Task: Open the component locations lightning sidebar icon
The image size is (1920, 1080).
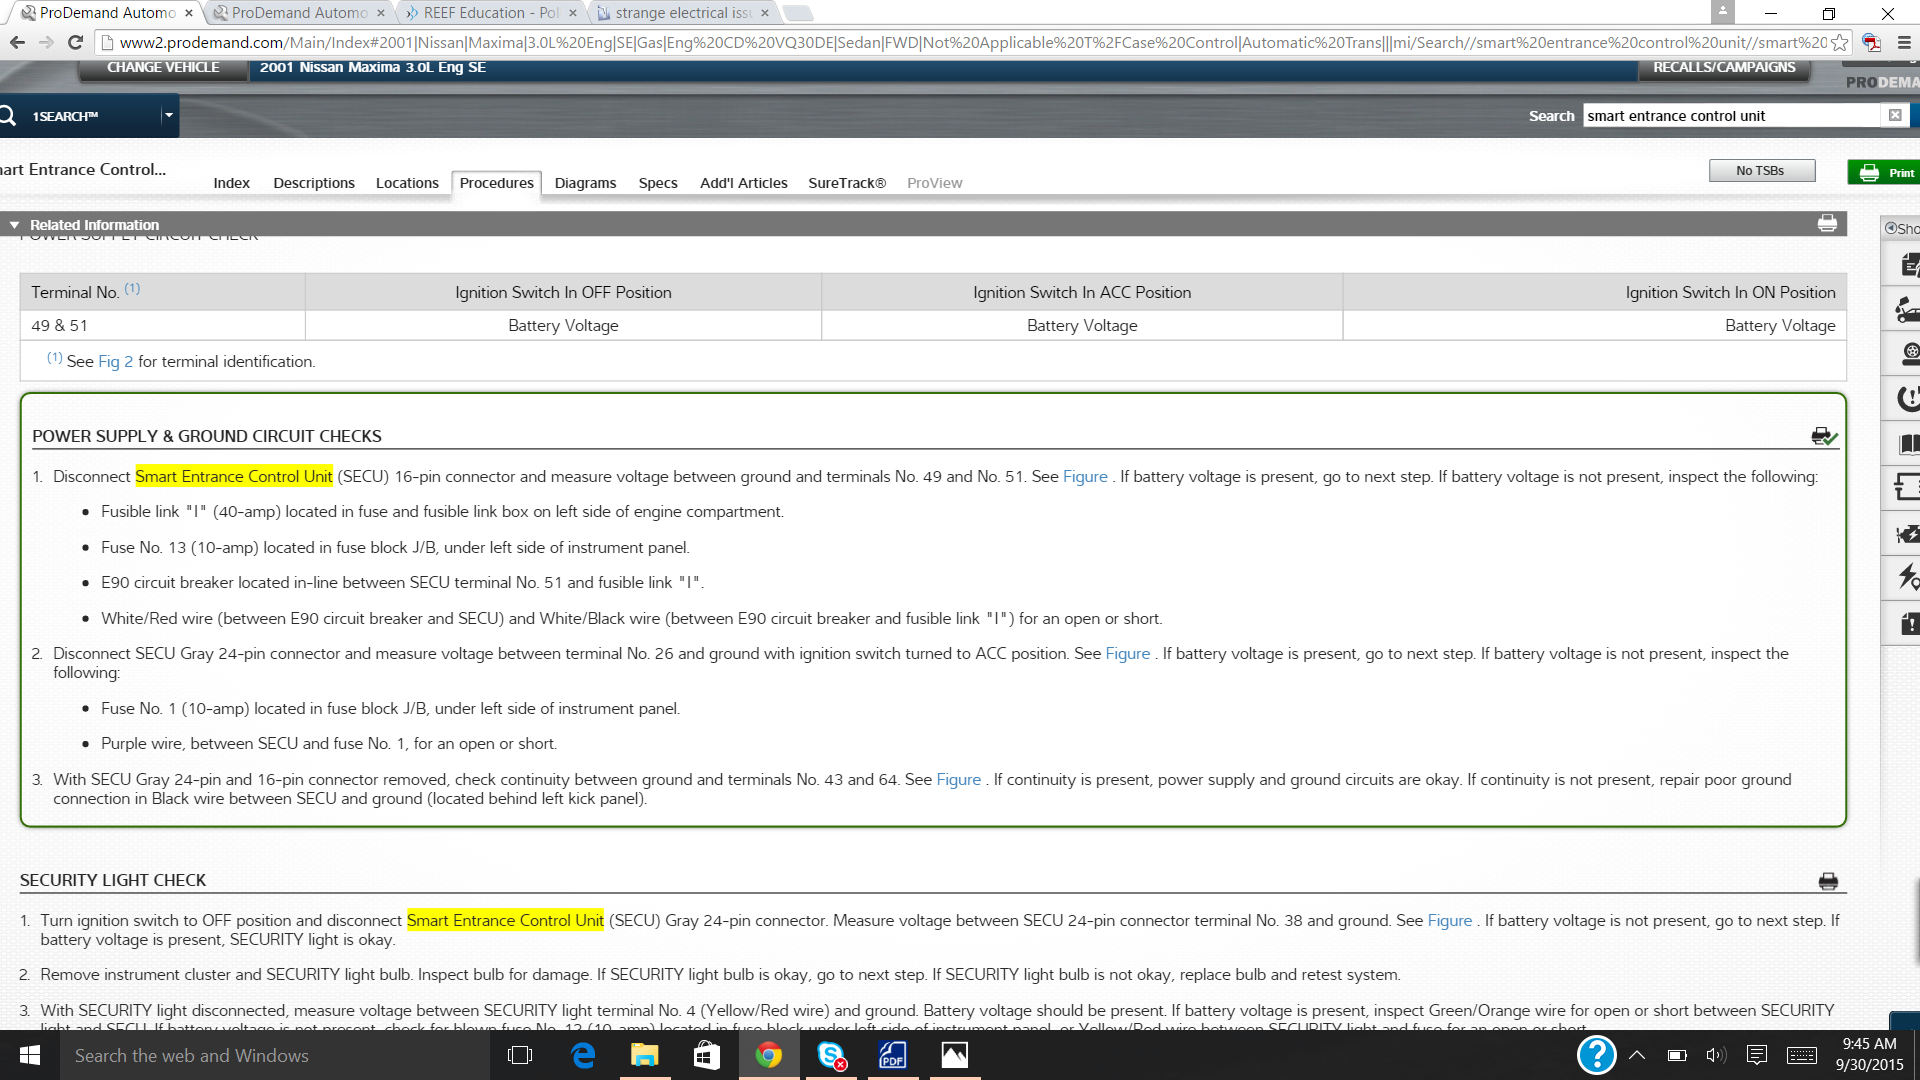Action: click(x=1908, y=577)
